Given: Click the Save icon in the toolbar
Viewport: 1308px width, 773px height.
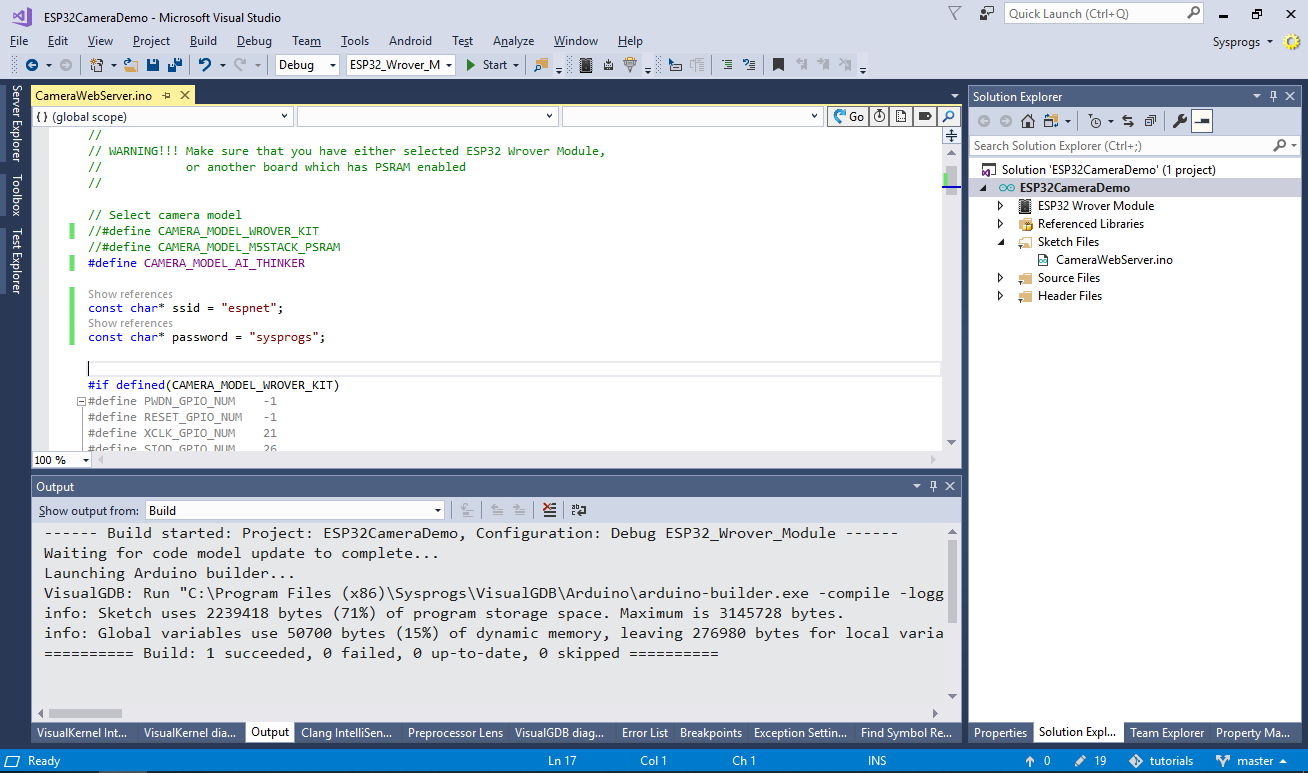Looking at the screenshot, I should click(x=153, y=65).
